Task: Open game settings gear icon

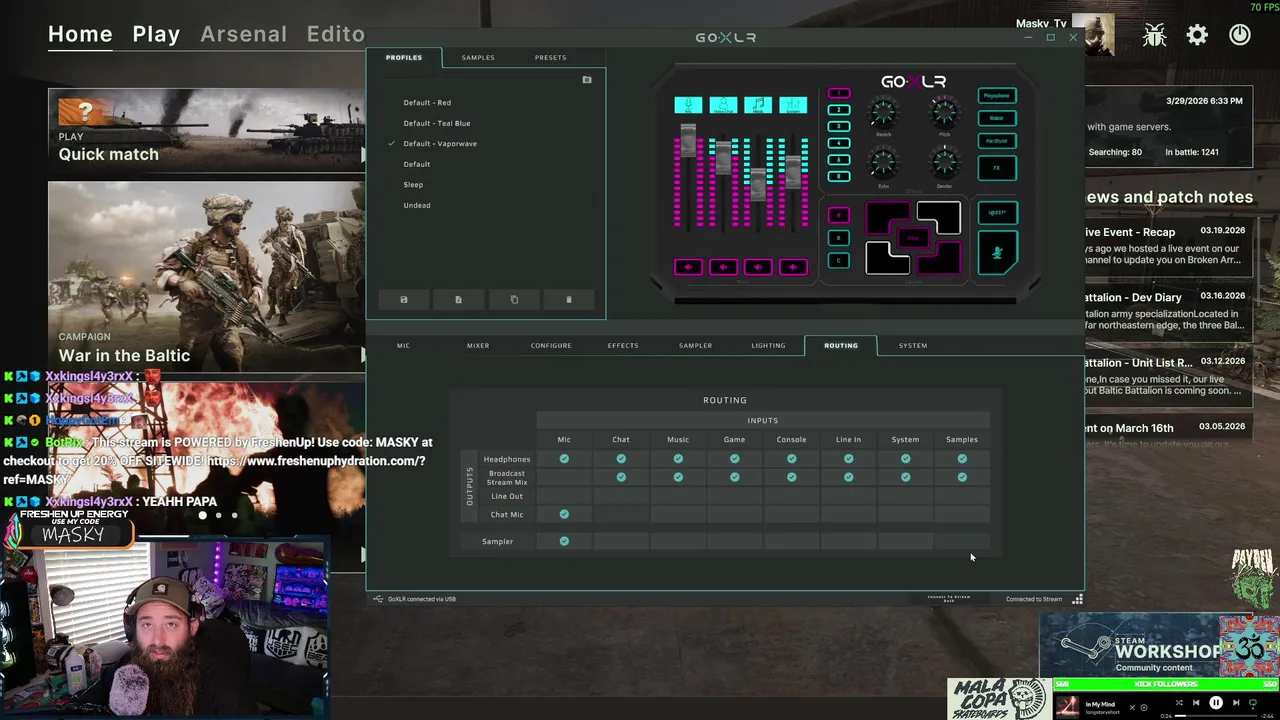Action: click(x=1197, y=35)
